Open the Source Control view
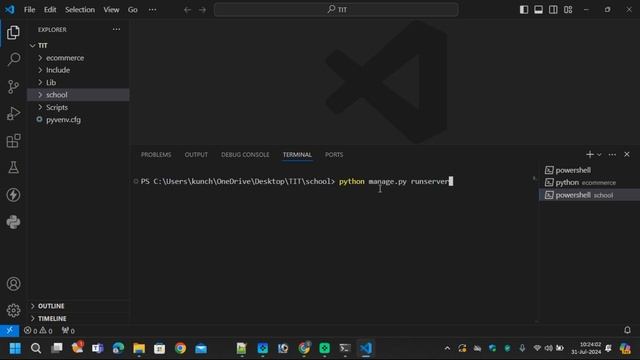Screen dimensions: 640x360 click(x=13, y=87)
